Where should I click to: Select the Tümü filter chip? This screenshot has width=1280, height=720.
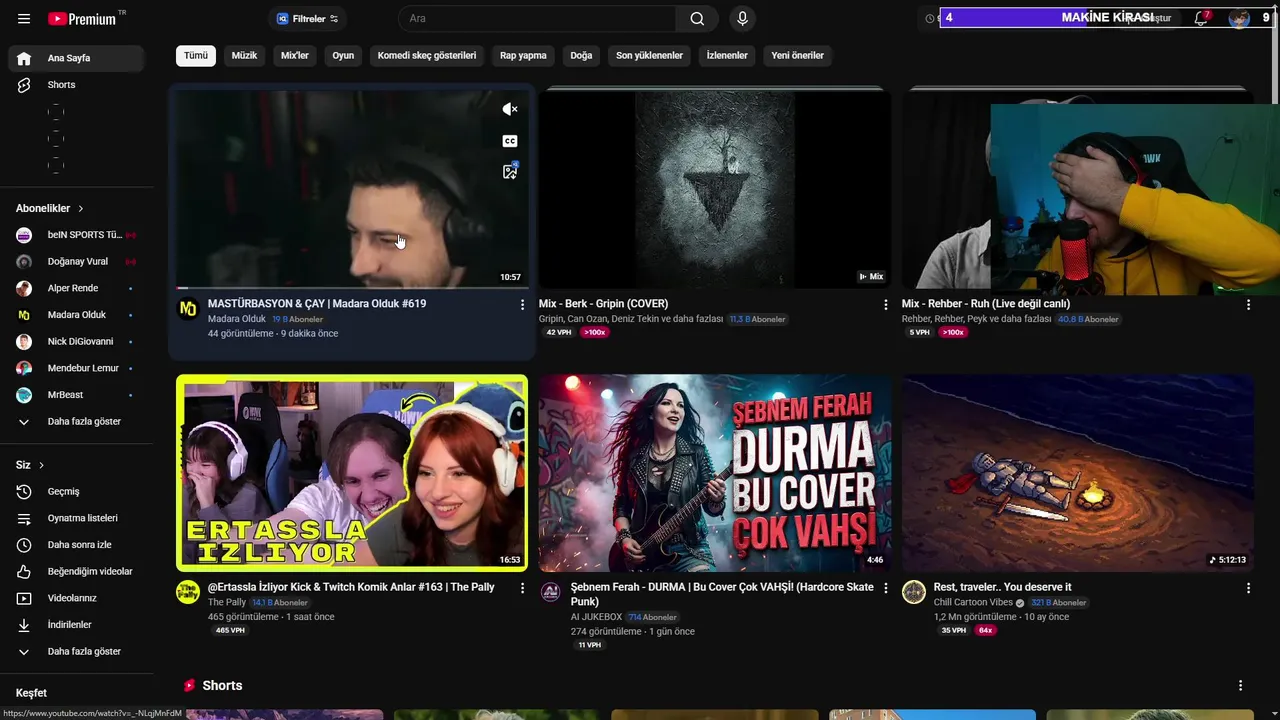196,56
